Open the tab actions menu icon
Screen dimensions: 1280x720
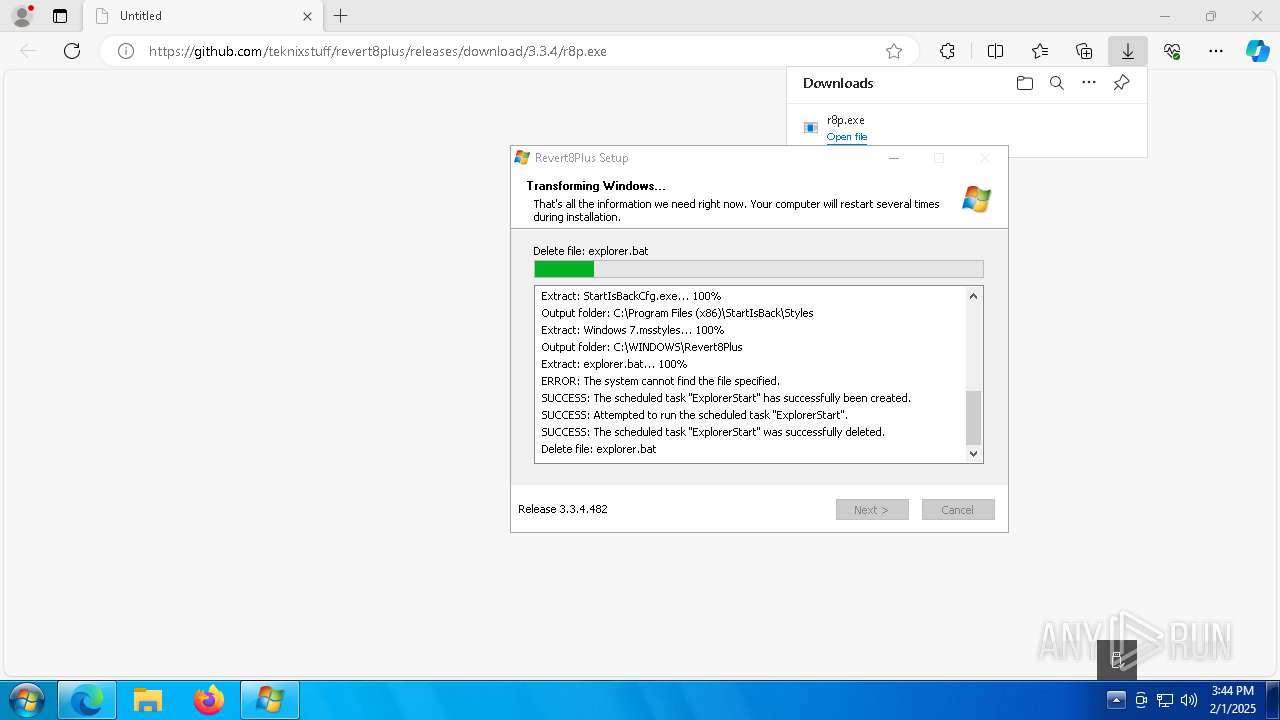point(60,16)
